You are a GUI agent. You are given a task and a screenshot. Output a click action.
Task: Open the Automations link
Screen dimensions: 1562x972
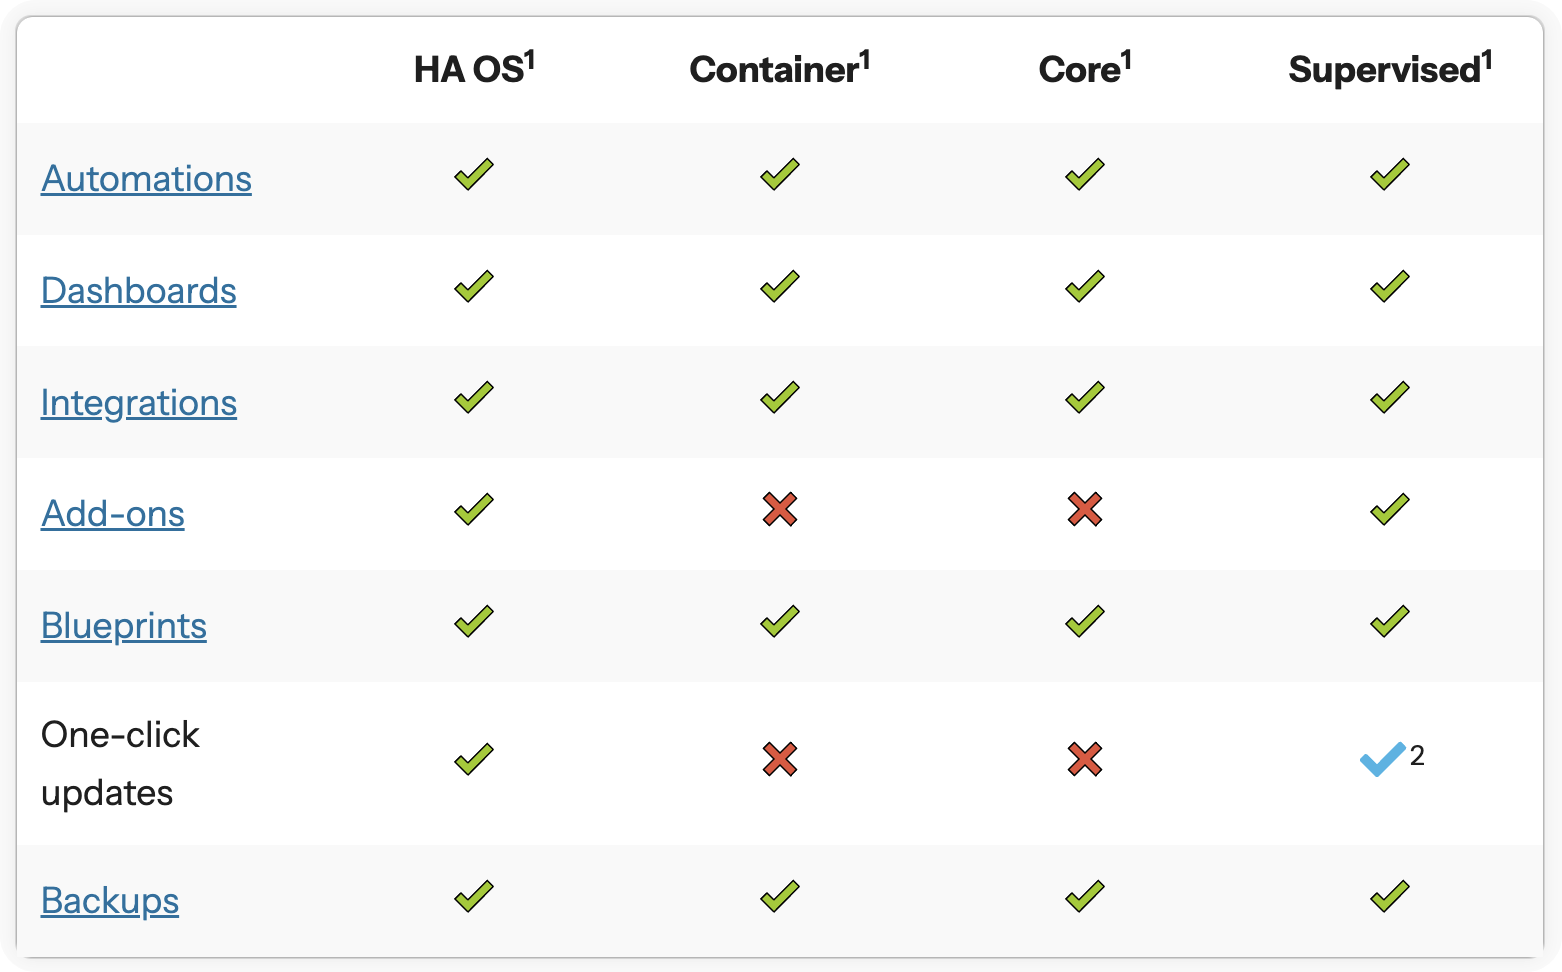click(x=146, y=179)
